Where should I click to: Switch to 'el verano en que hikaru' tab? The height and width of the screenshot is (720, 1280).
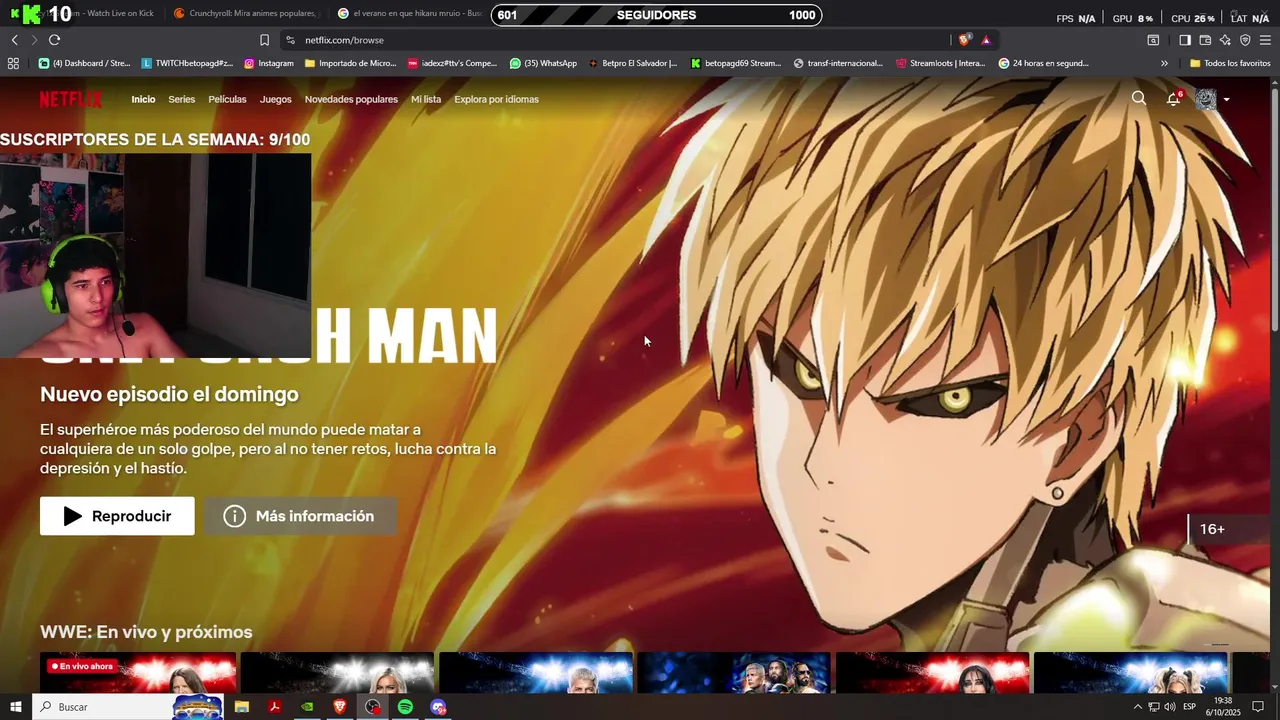point(410,14)
